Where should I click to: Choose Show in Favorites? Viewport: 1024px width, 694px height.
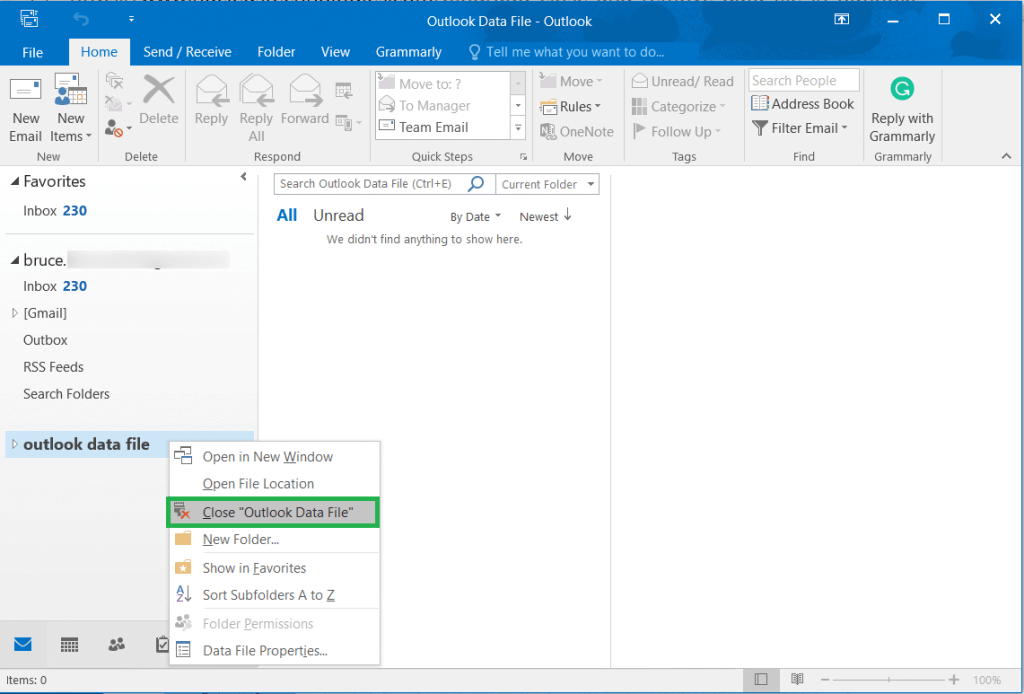pos(275,568)
